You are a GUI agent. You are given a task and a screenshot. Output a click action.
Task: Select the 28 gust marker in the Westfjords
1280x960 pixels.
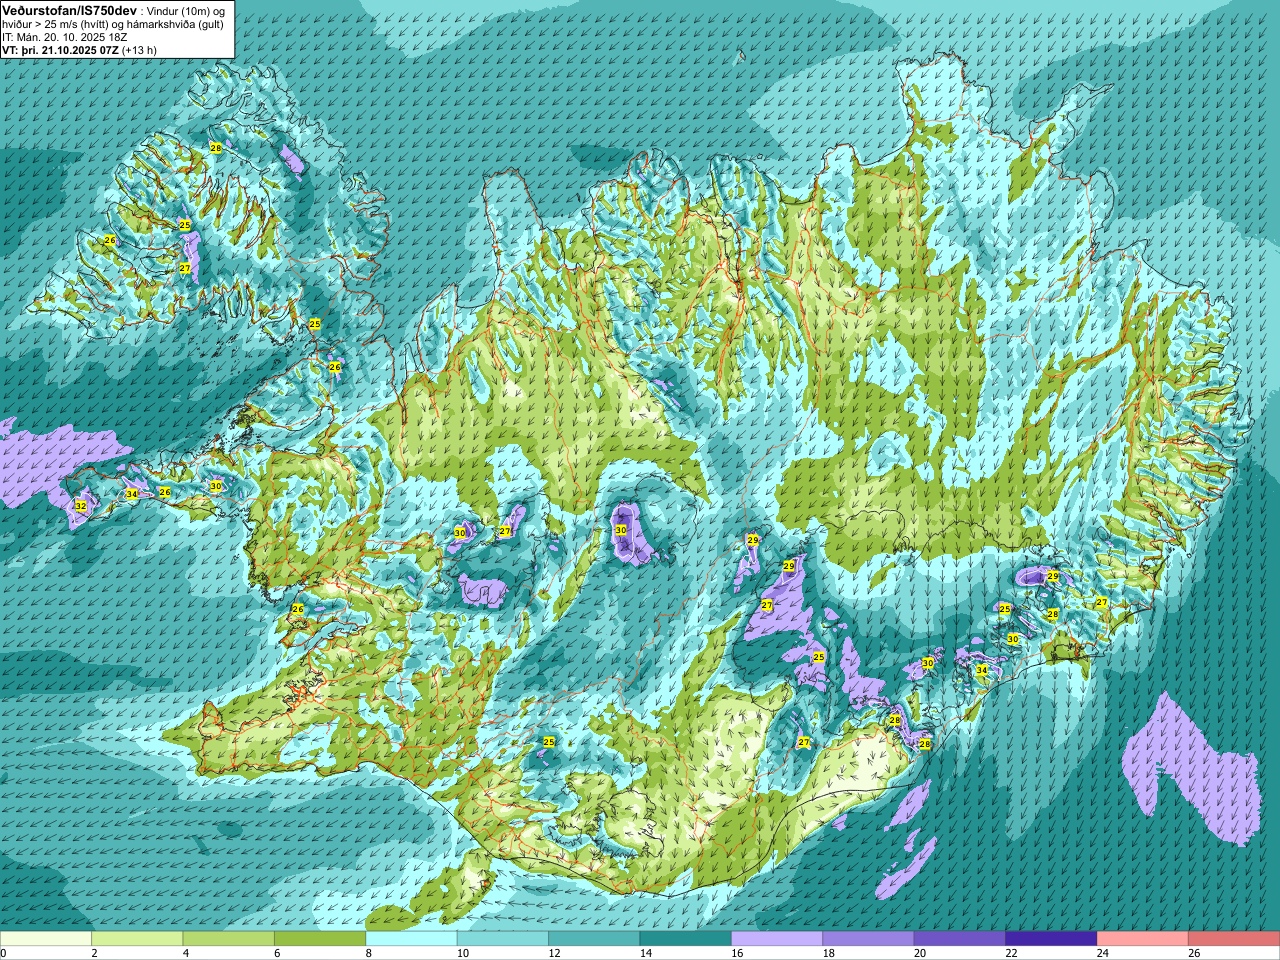(x=216, y=148)
